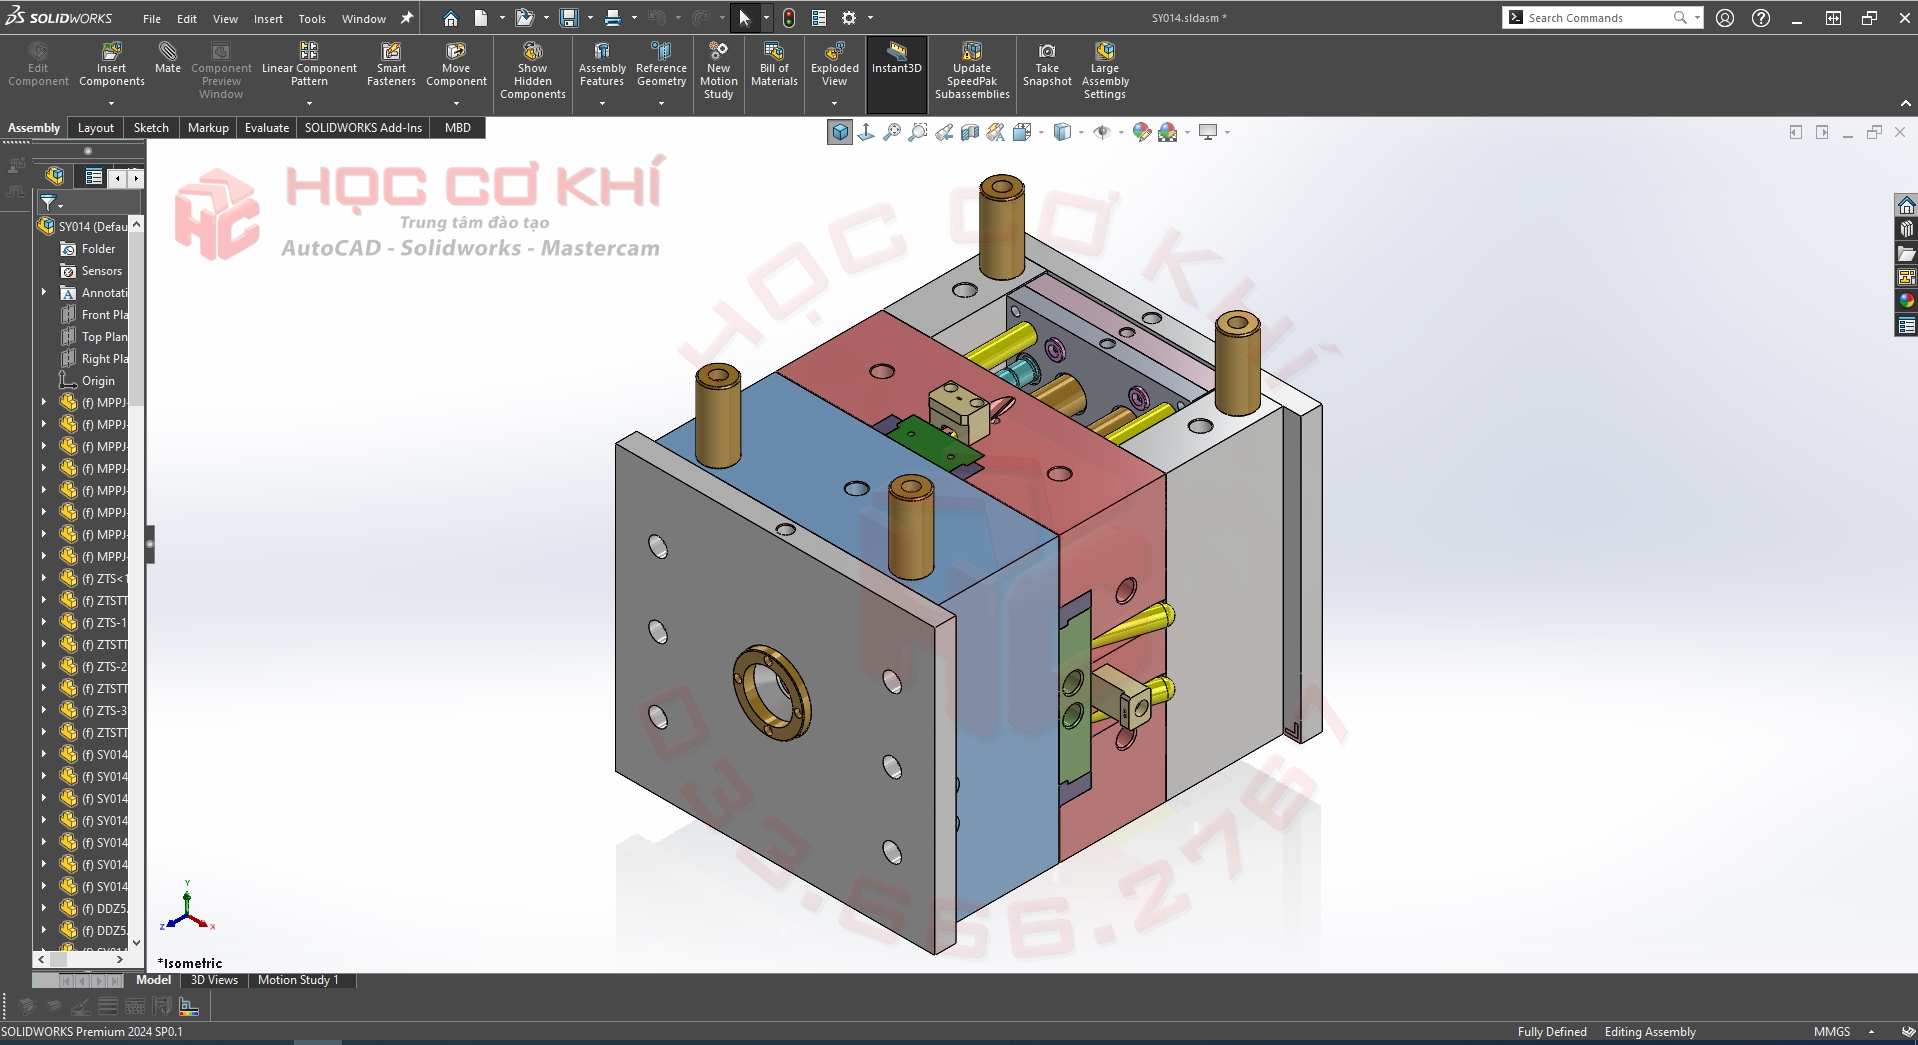The height and width of the screenshot is (1045, 1918).
Task: Create a New Motion Study
Action: pyautogui.click(x=718, y=70)
